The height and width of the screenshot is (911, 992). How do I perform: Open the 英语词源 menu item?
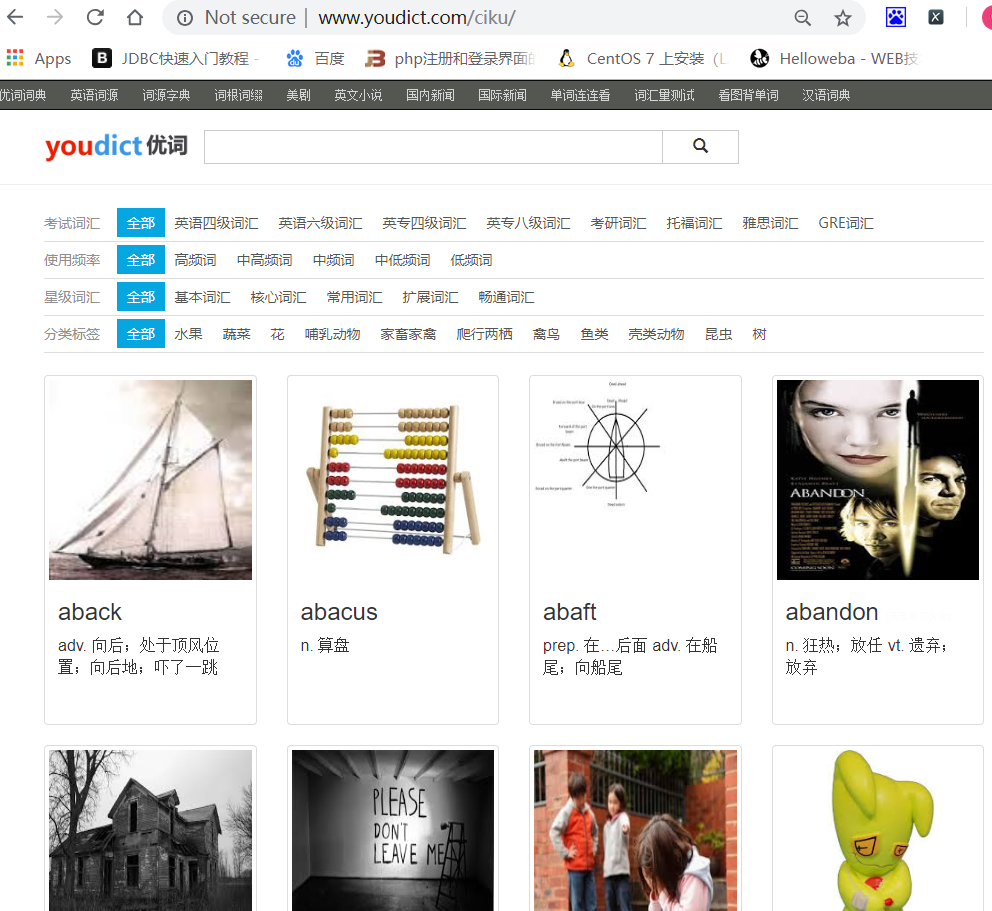(94, 95)
